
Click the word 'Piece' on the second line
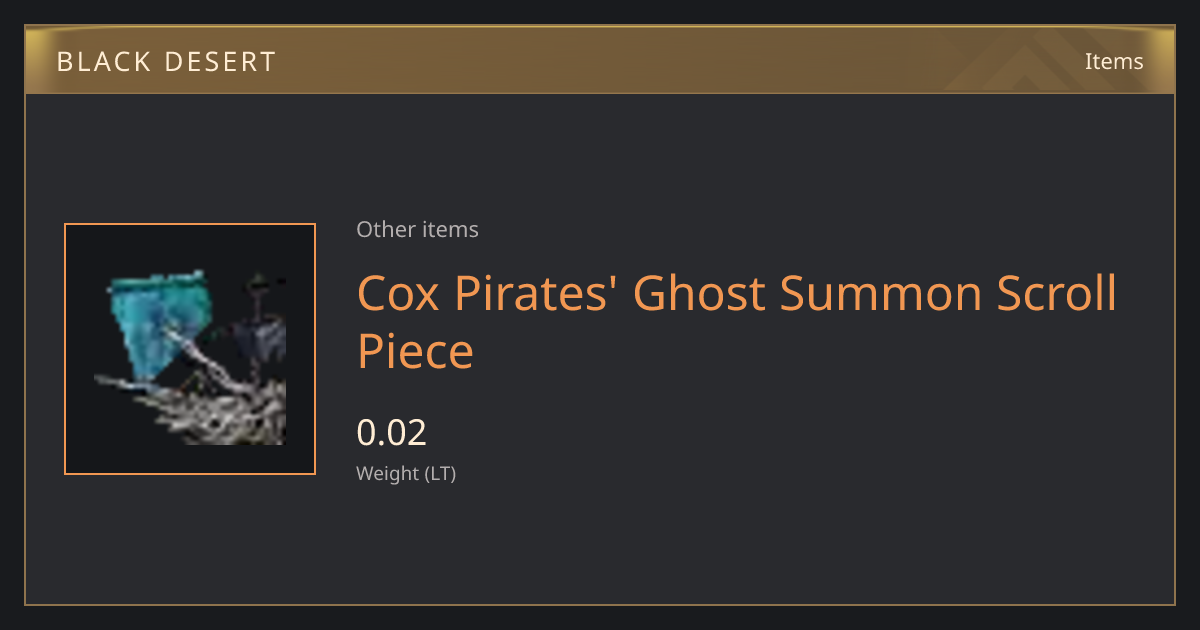click(x=415, y=352)
